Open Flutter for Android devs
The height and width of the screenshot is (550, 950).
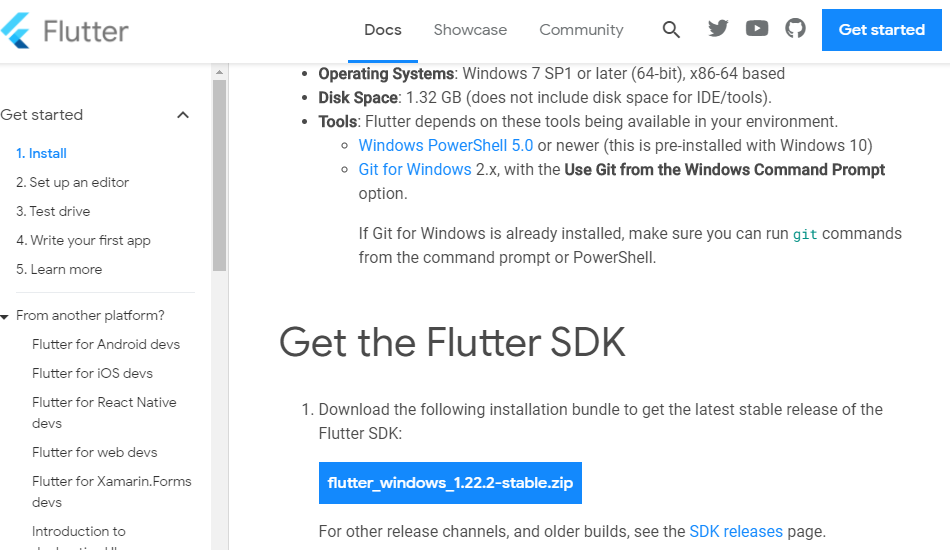pyautogui.click(x=106, y=344)
